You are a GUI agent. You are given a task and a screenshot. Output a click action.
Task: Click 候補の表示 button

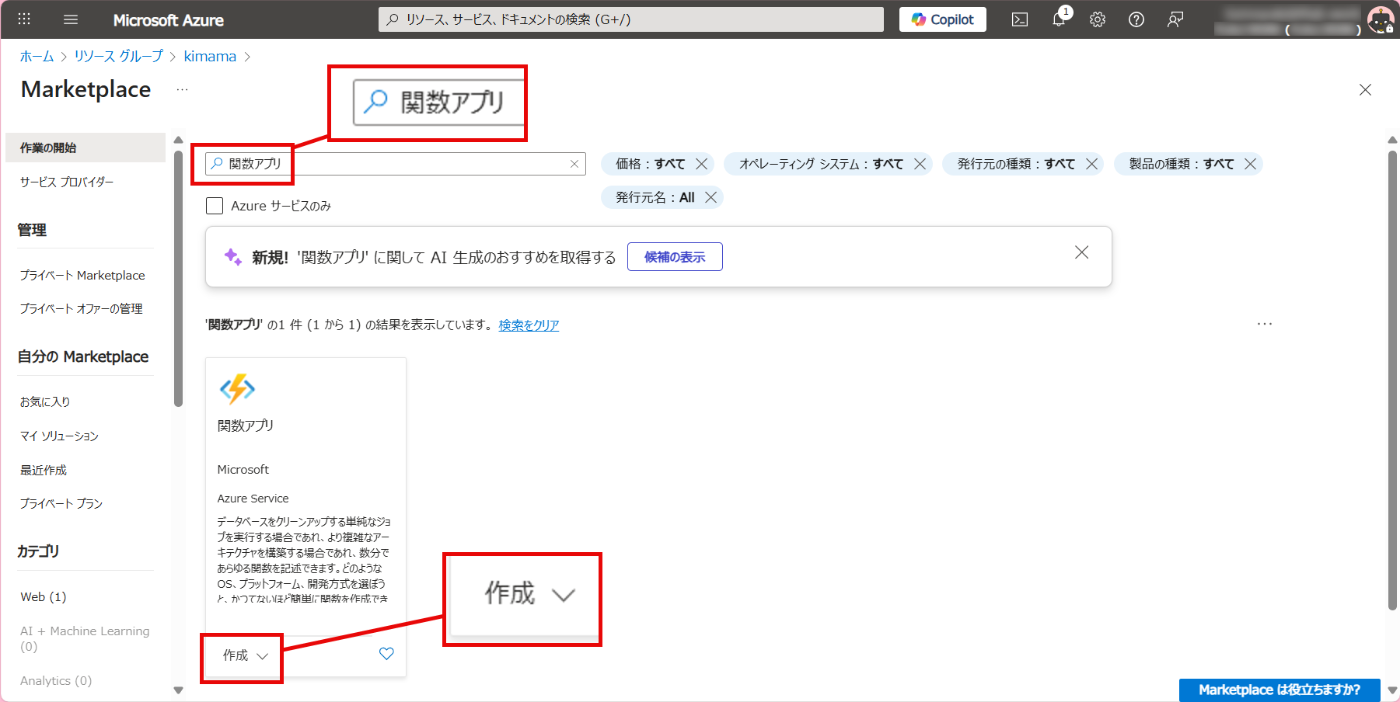675,257
